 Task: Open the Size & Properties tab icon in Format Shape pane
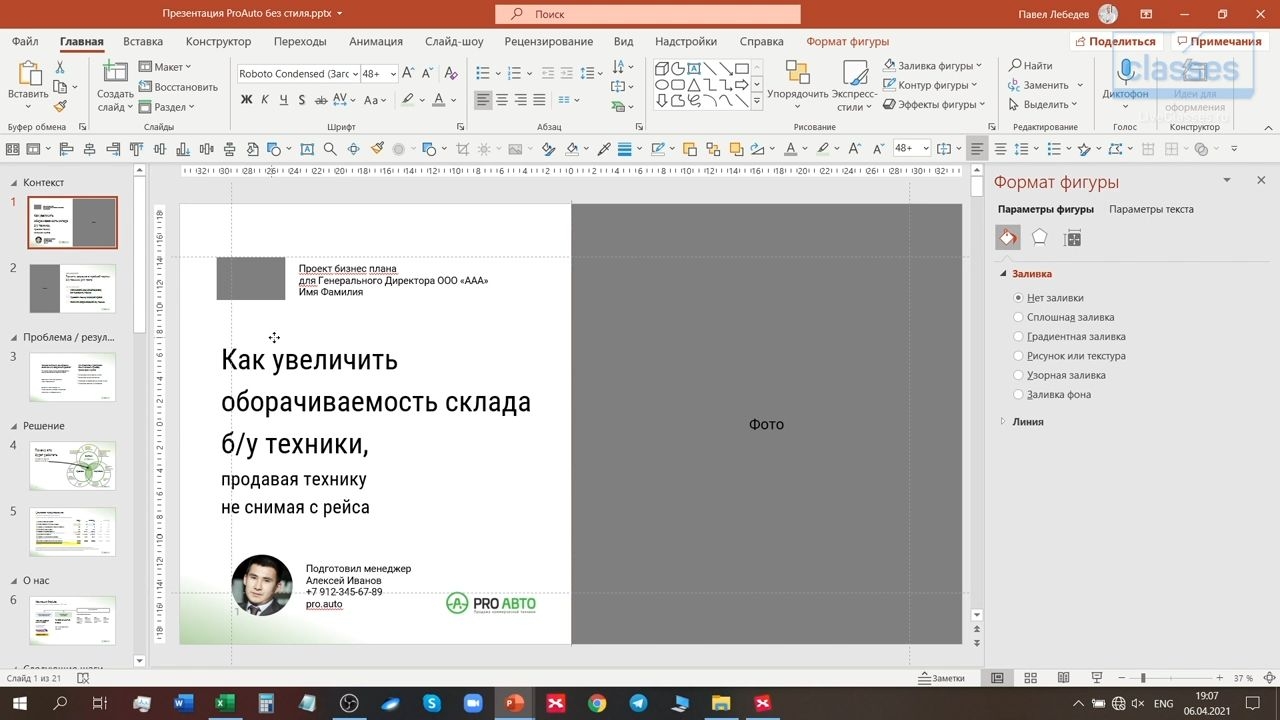(x=1073, y=238)
